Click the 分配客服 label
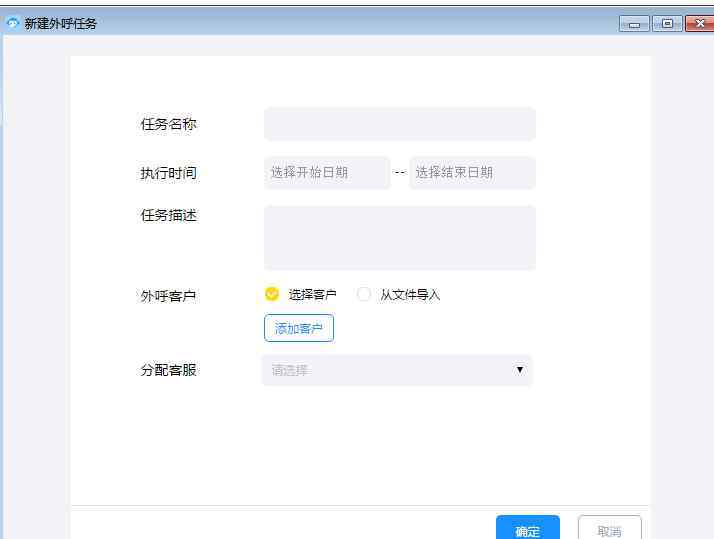Viewport: 714px width, 539px height. (x=168, y=370)
